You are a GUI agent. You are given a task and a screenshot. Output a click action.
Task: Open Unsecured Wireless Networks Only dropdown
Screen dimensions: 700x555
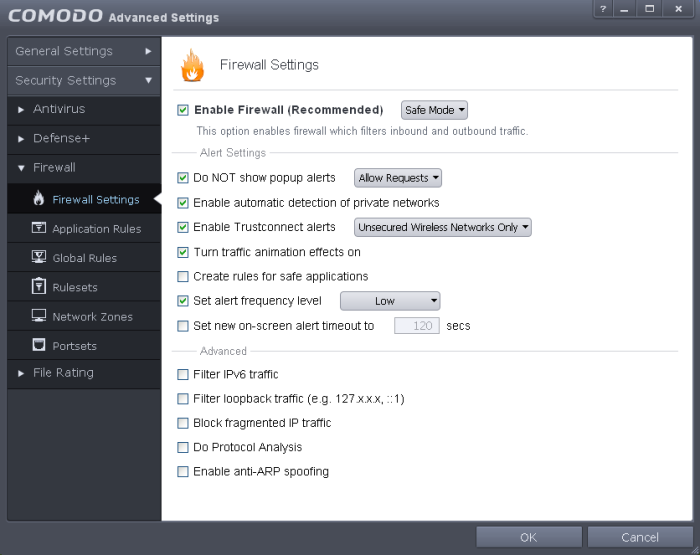pos(442,227)
